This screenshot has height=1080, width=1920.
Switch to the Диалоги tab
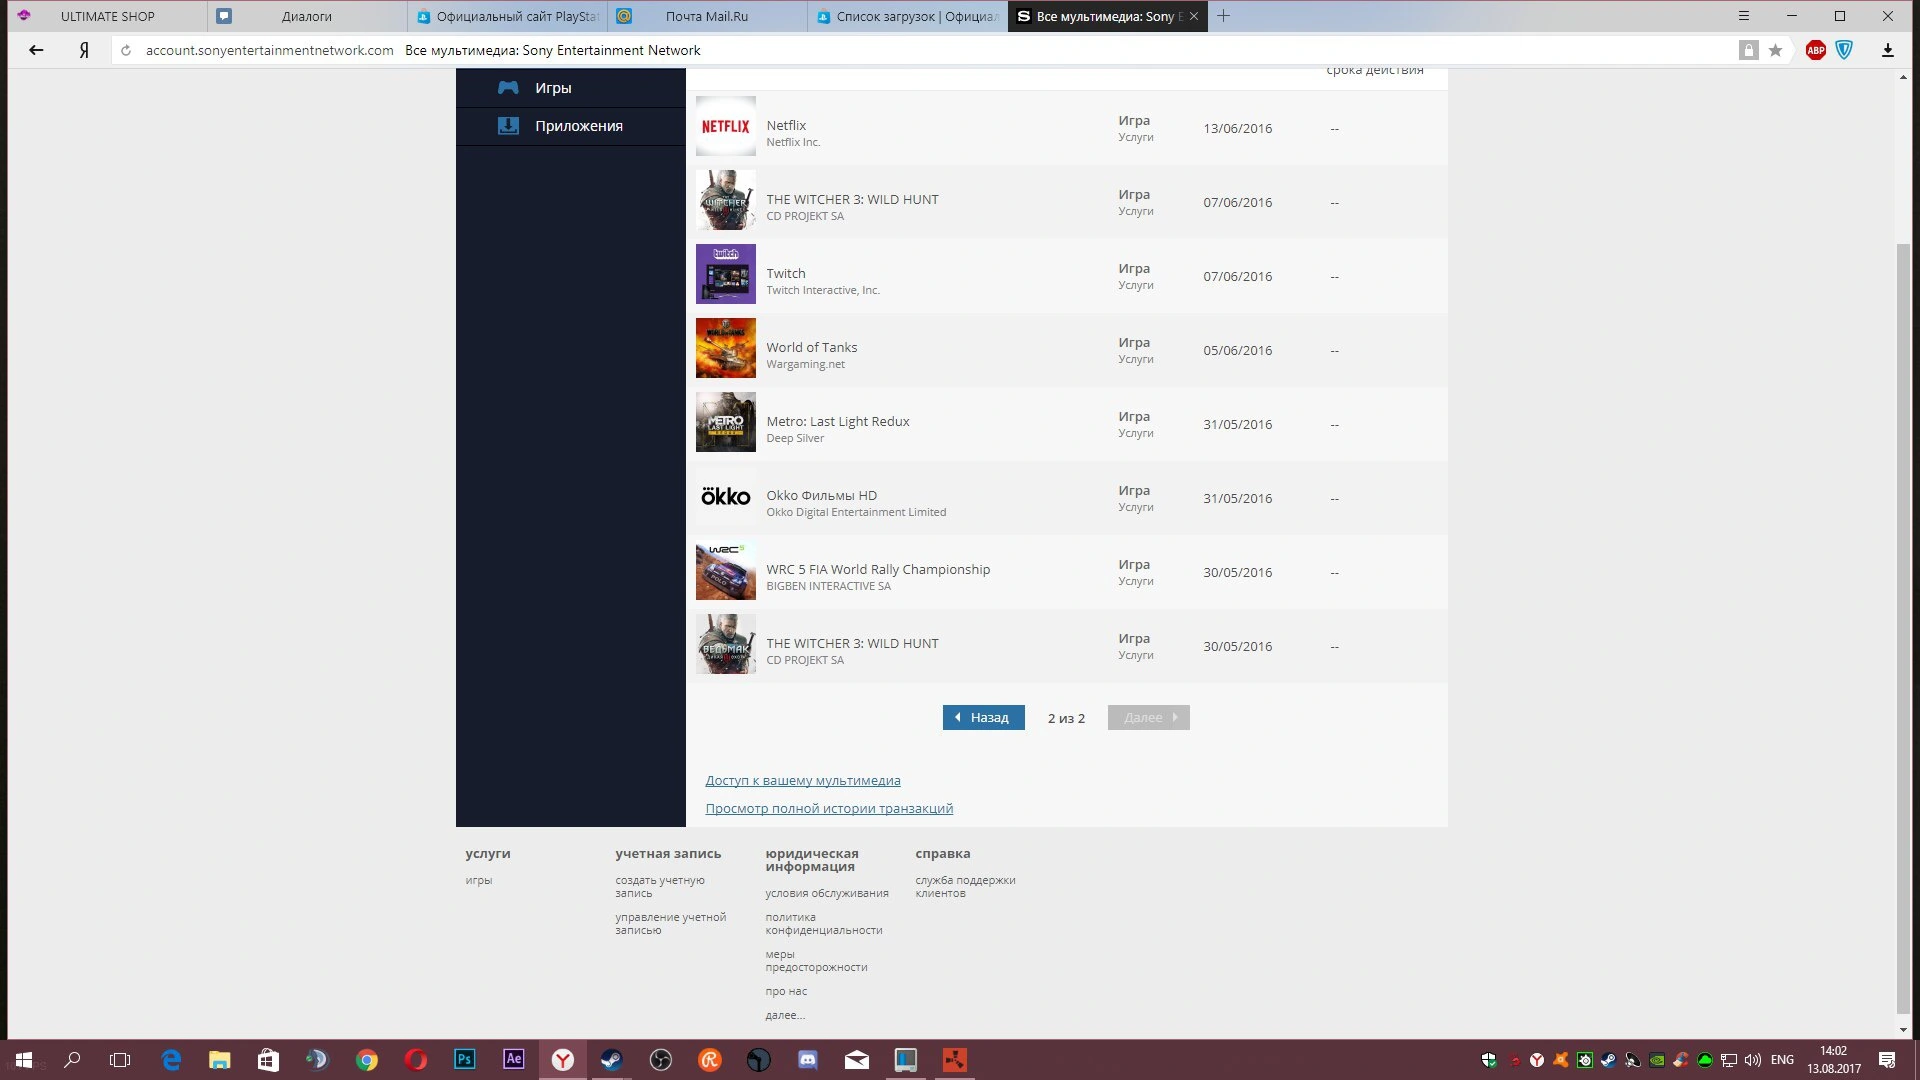tap(307, 16)
